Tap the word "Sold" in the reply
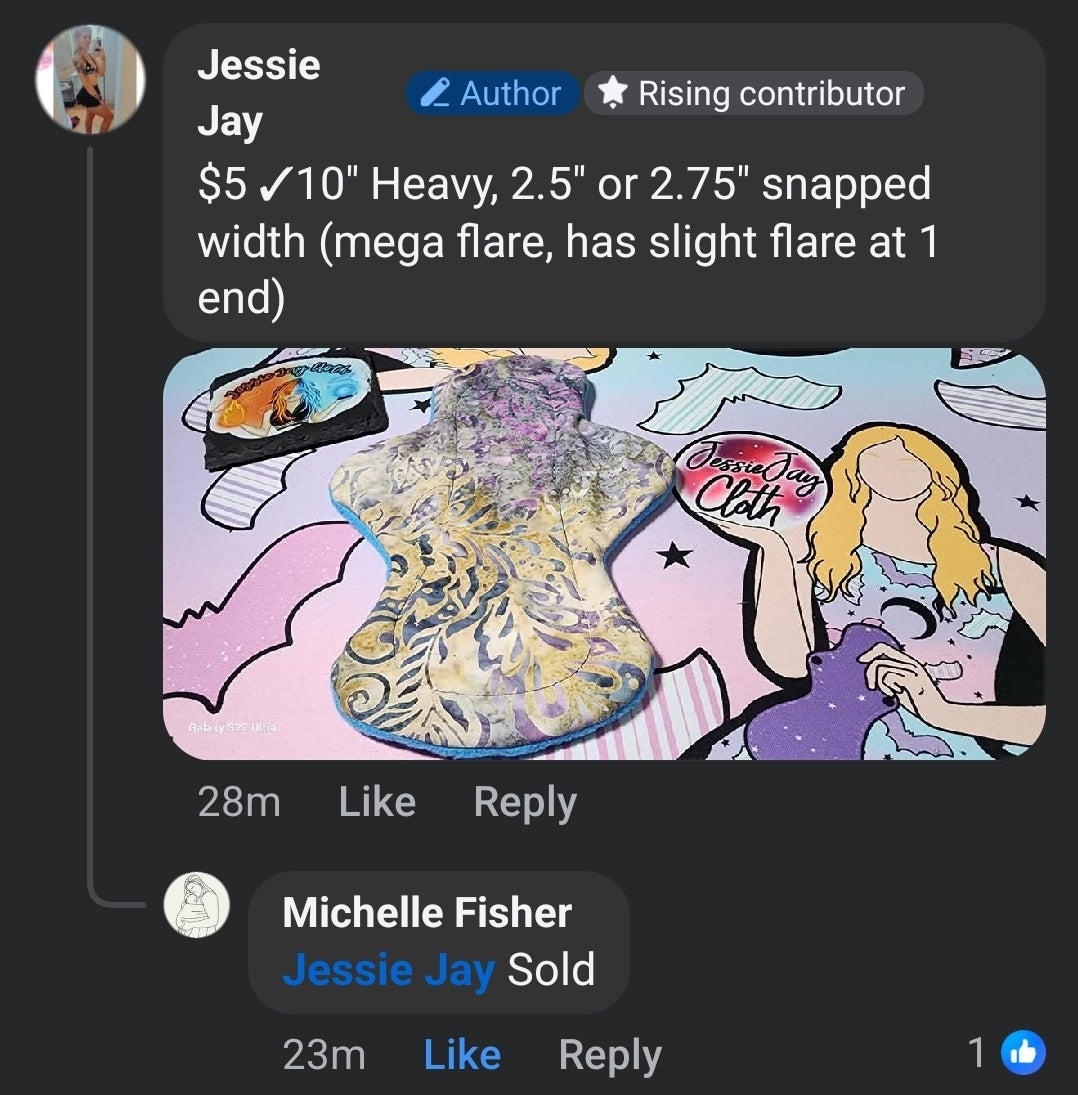The image size is (1078, 1095). coord(551,970)
